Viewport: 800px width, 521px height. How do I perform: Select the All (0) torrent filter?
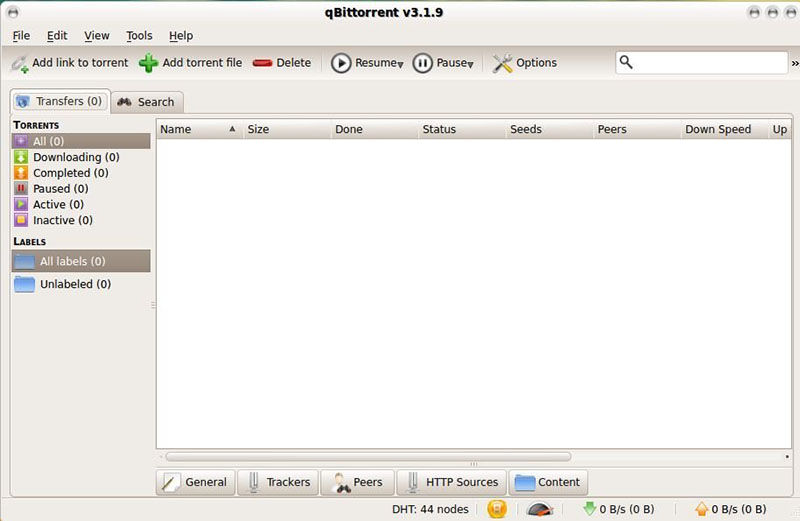coord(81,141)
